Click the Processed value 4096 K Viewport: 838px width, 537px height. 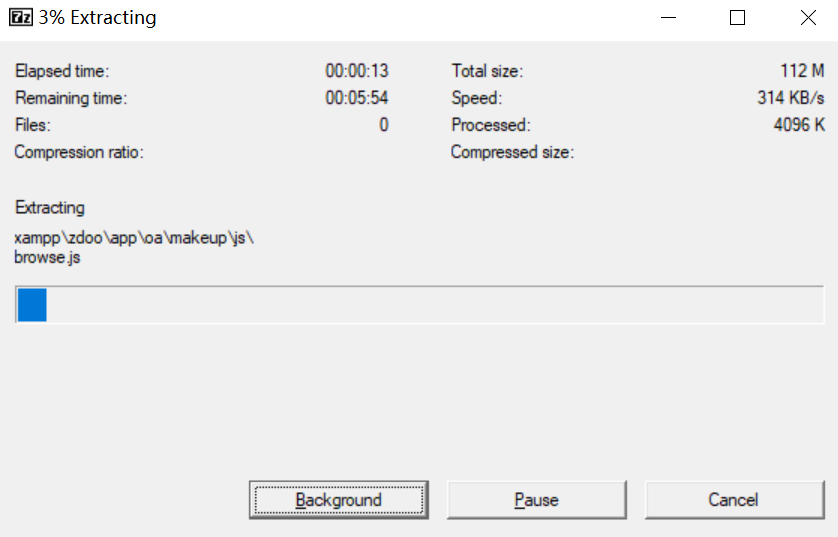pos(799,124)
